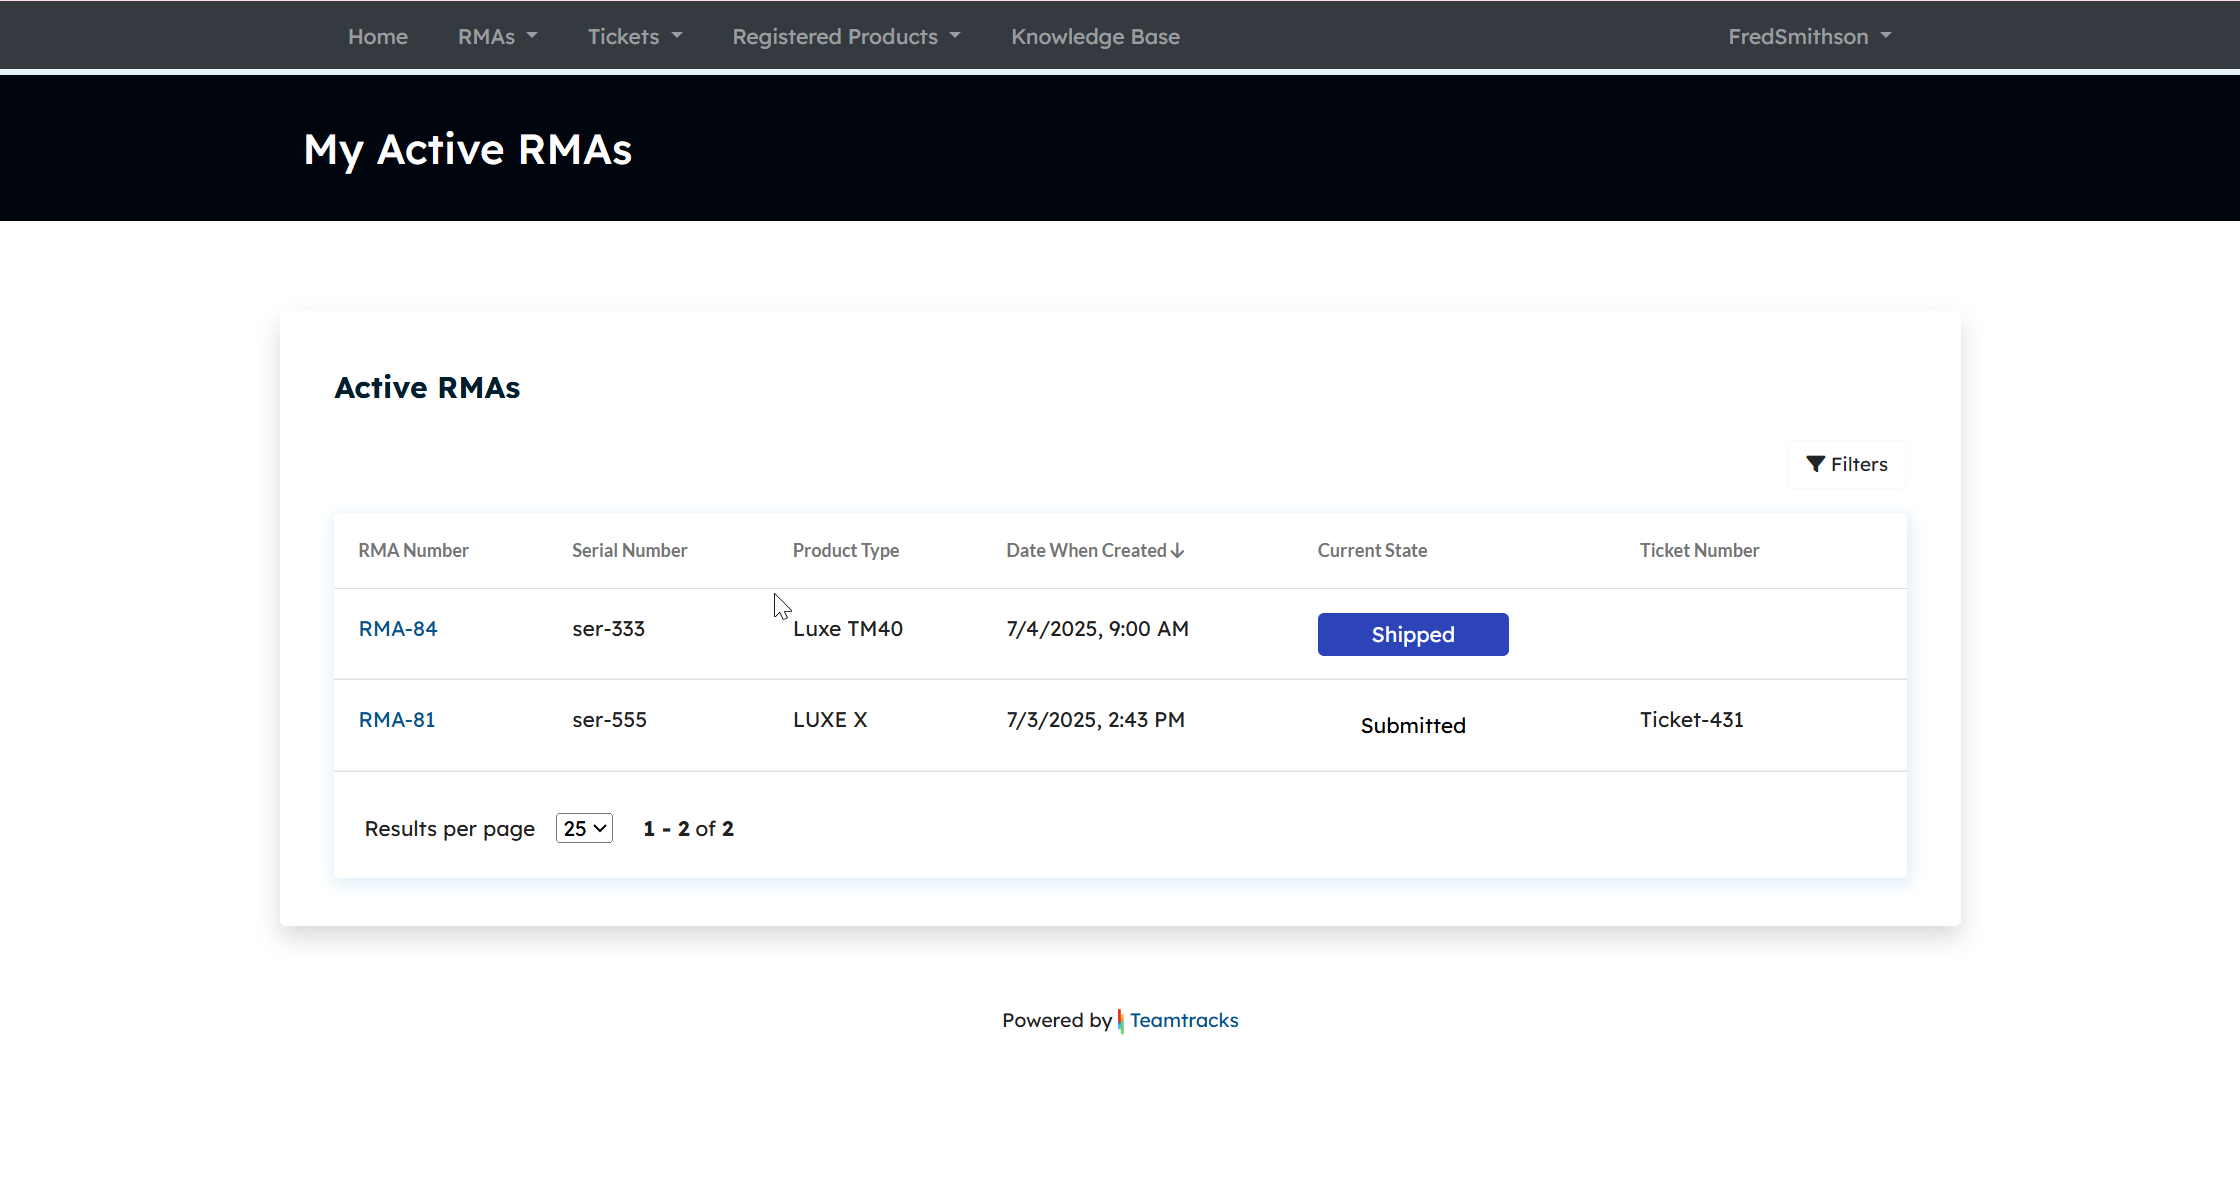The width and height of the screenshot is (2240, 1198).
Task: Click the 1 - 2 of 2 pagination text
Action: (688, 829)
